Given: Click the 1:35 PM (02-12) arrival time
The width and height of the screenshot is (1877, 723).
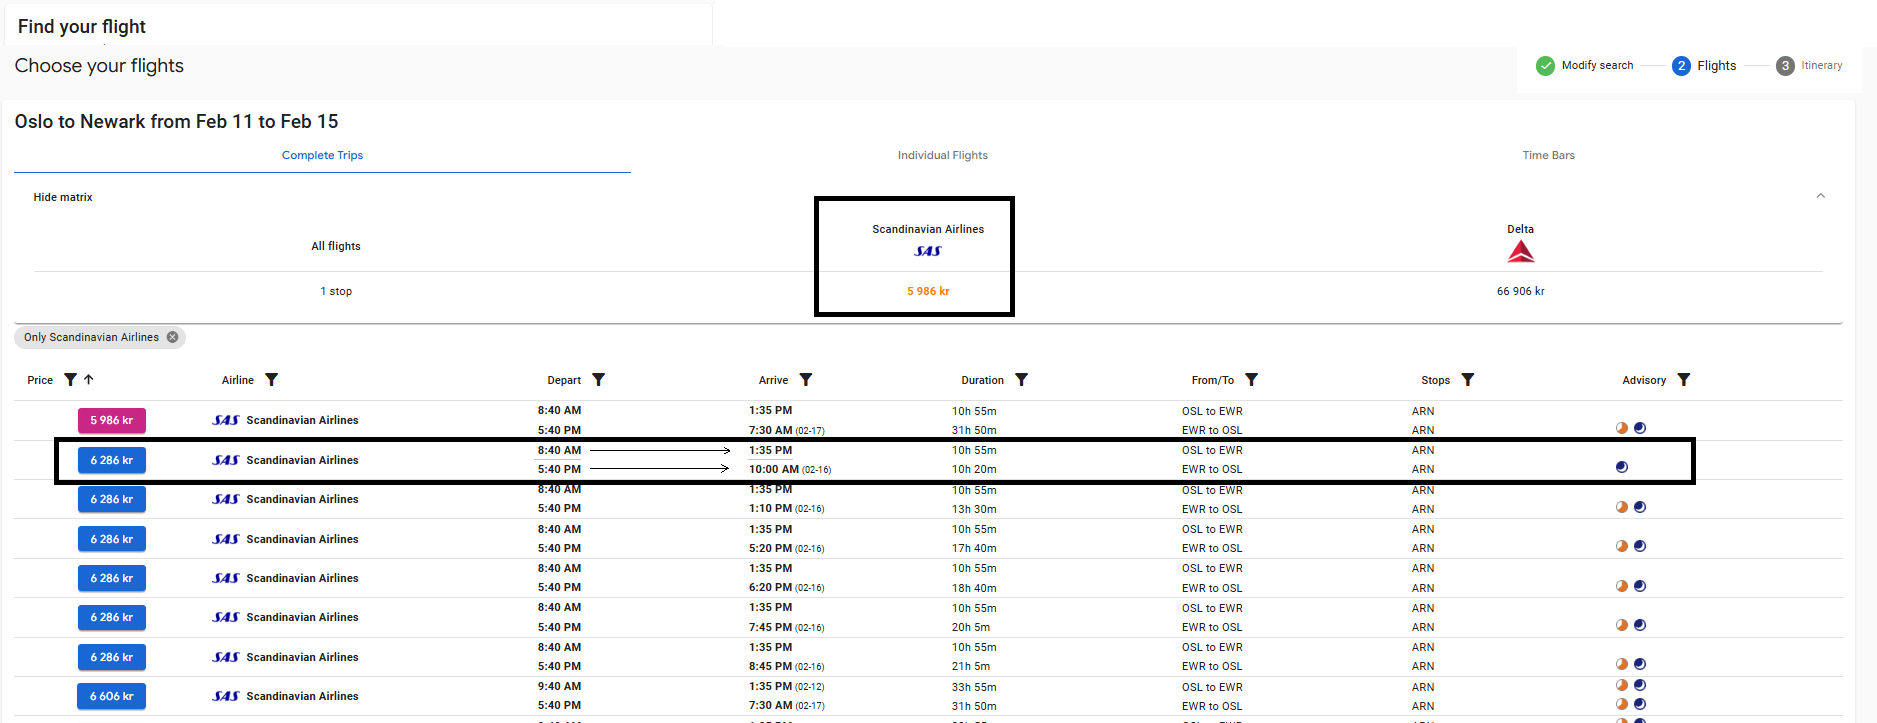Looking at the screenshot, I should click(x=787, y=687).
